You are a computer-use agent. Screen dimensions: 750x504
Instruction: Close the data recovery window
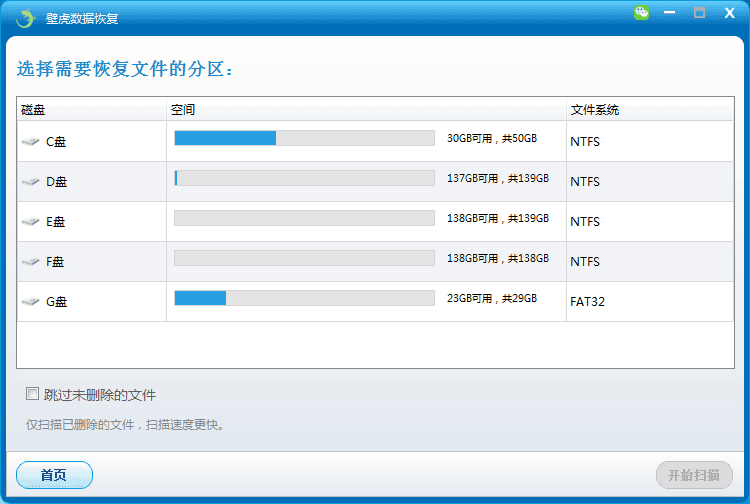tap(729, 13)
